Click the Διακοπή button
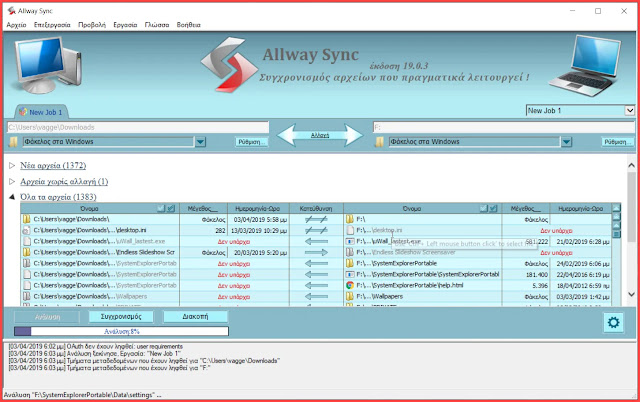640x402 pixels. pos(195,317)
